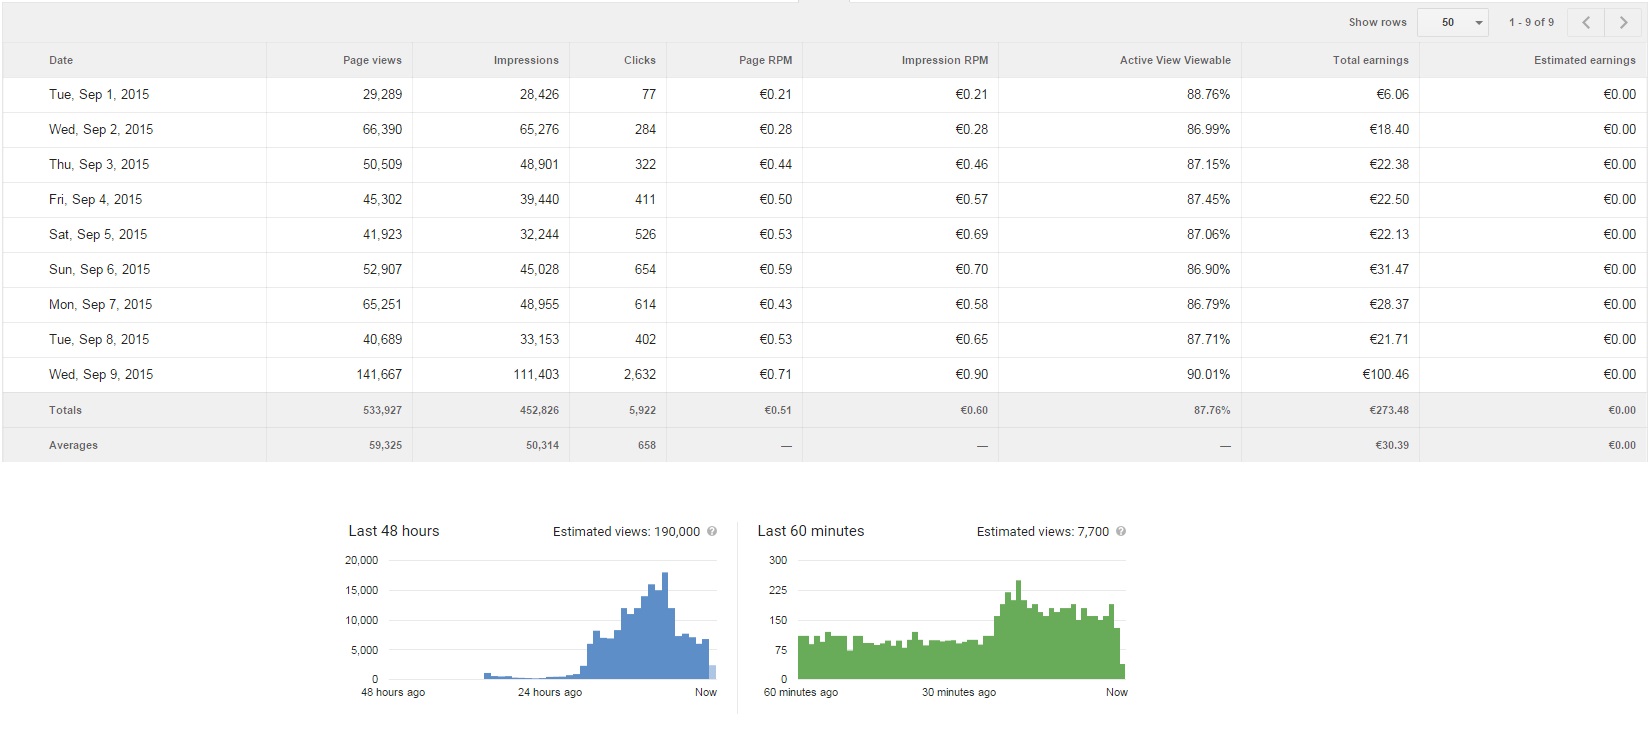Sort table by Page views column
This screenshot has width=1649, height=752.
372,60
